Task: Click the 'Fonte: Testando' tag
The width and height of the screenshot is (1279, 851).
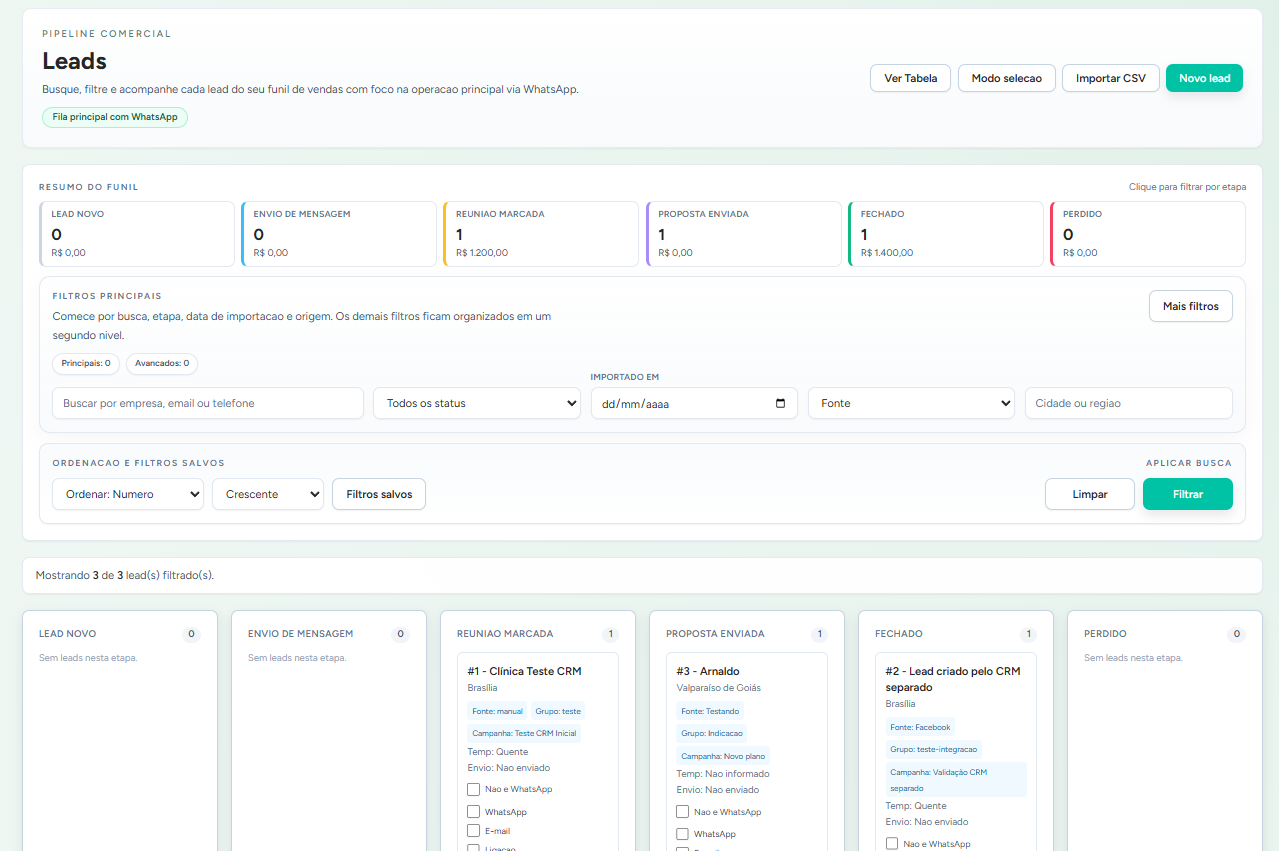Action: point(710,711)
